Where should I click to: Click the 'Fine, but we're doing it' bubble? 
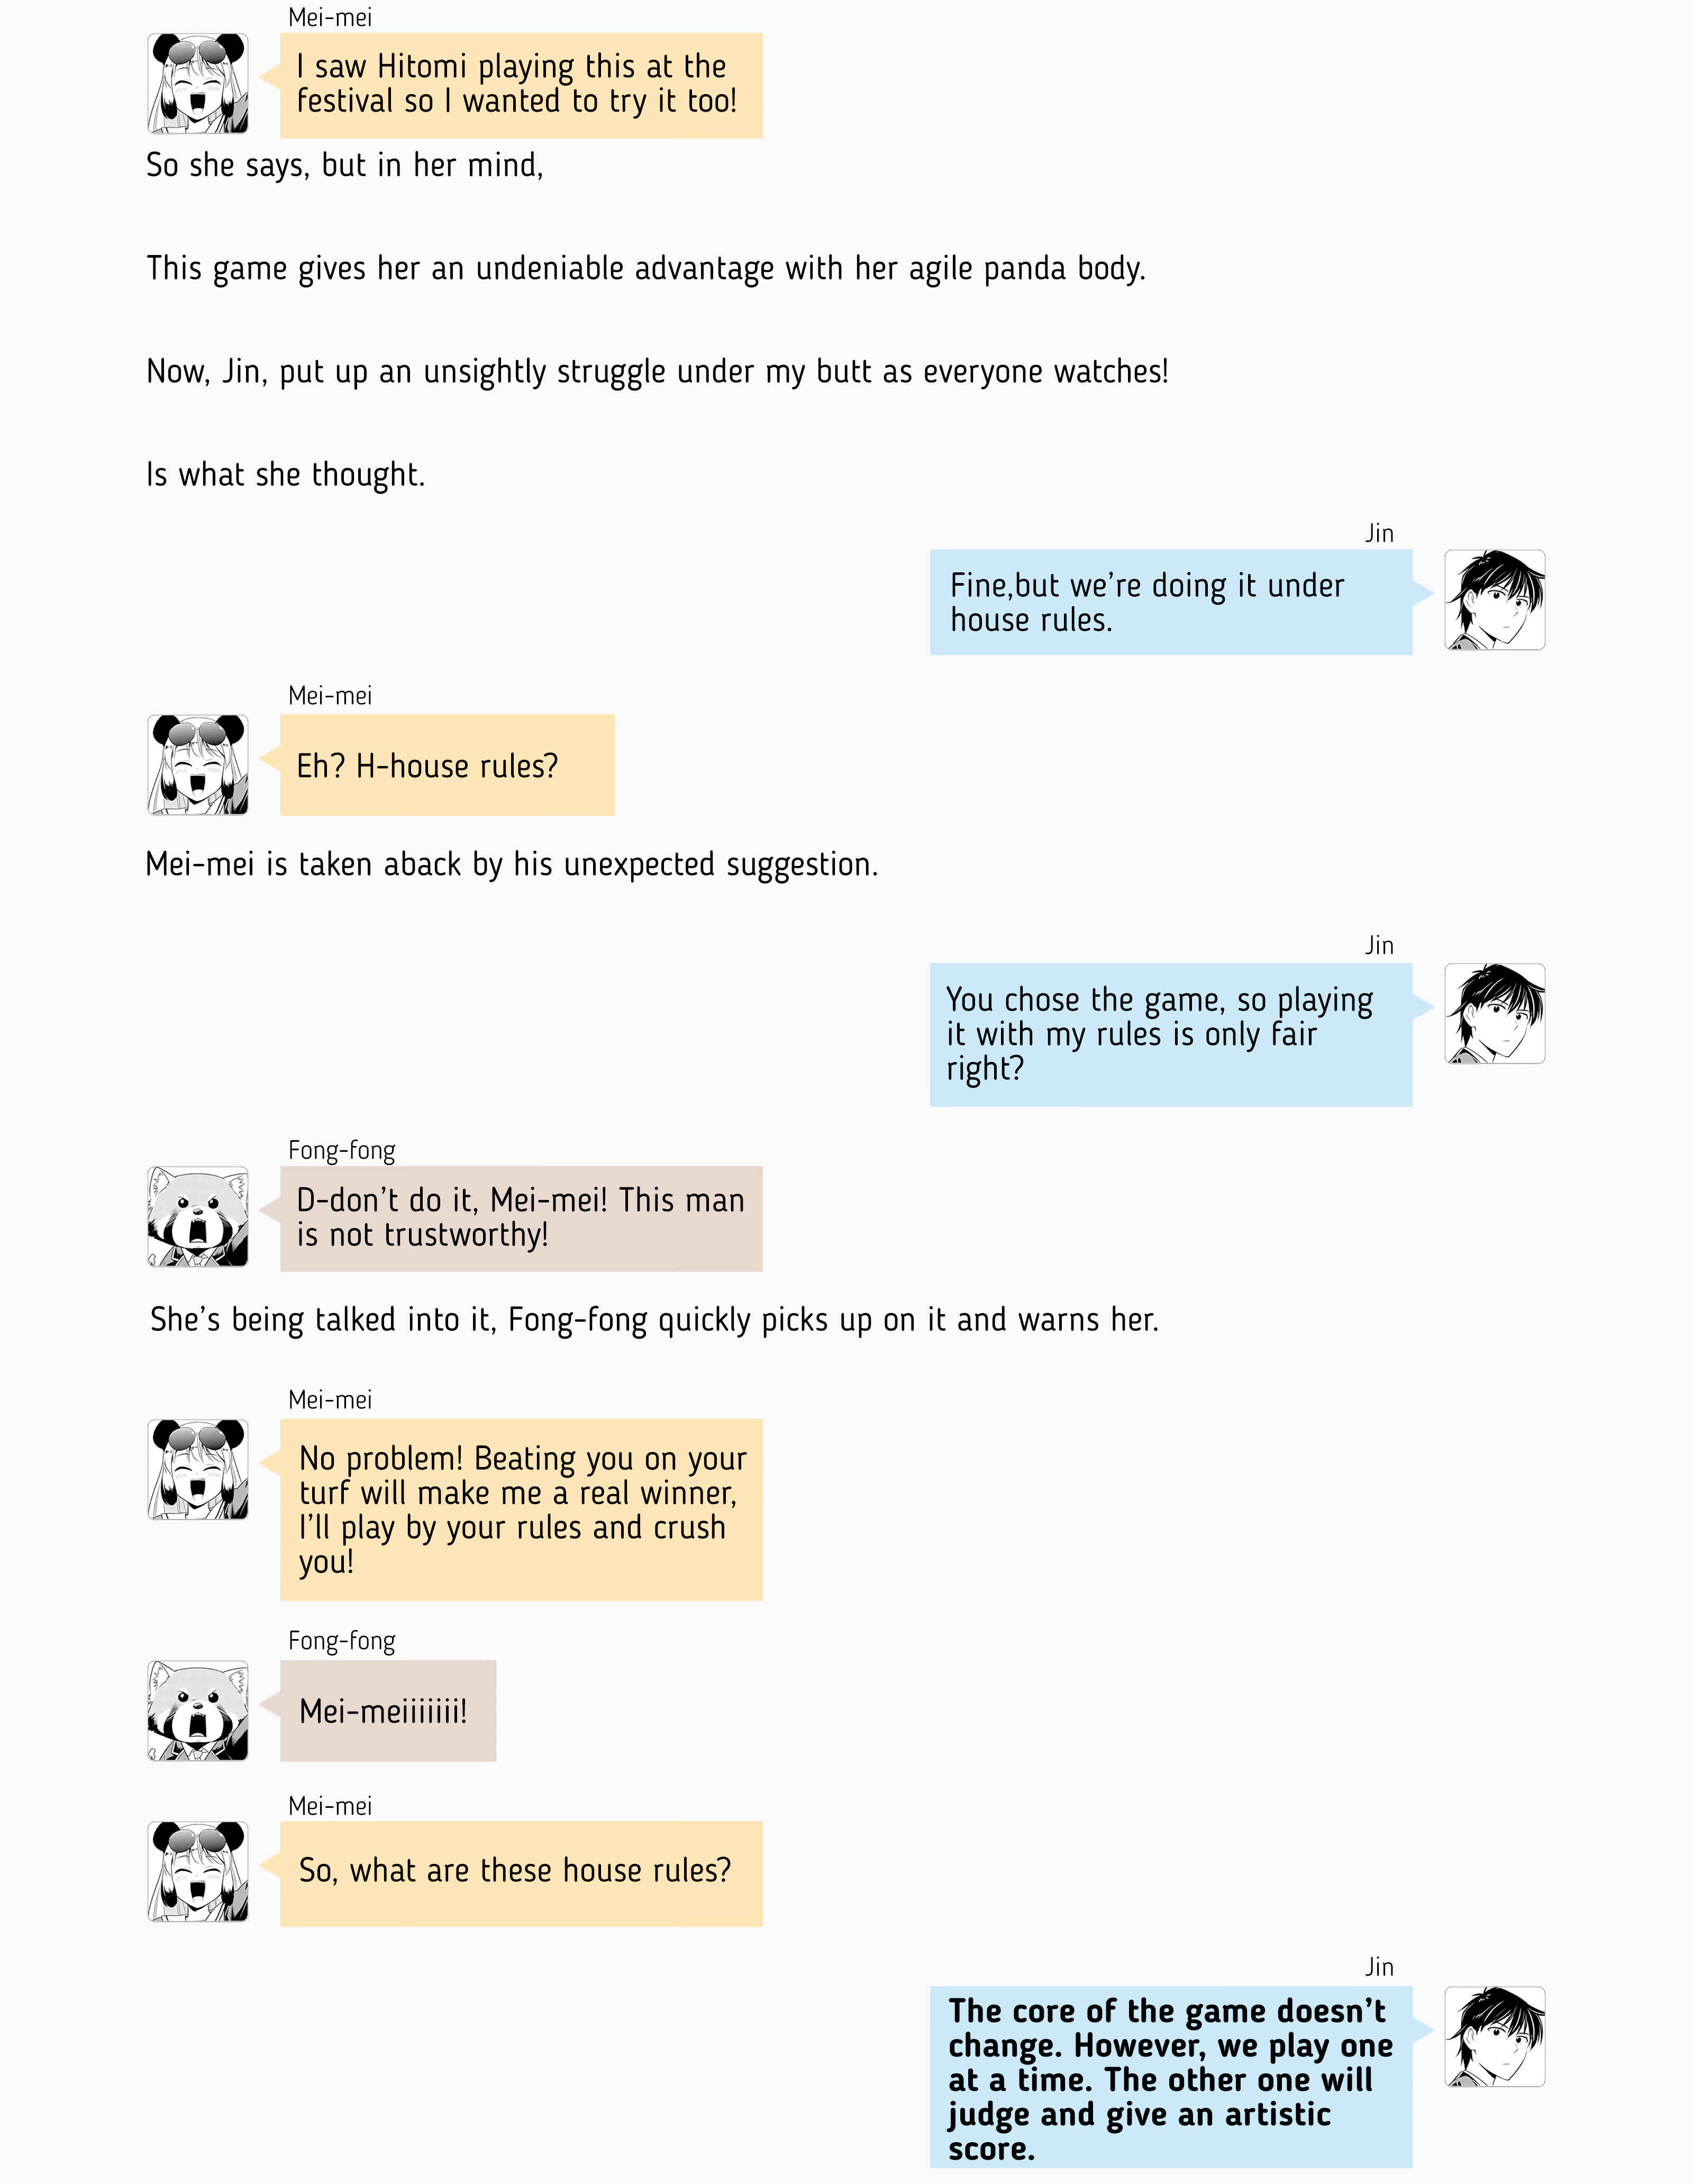click(1171, 602)
